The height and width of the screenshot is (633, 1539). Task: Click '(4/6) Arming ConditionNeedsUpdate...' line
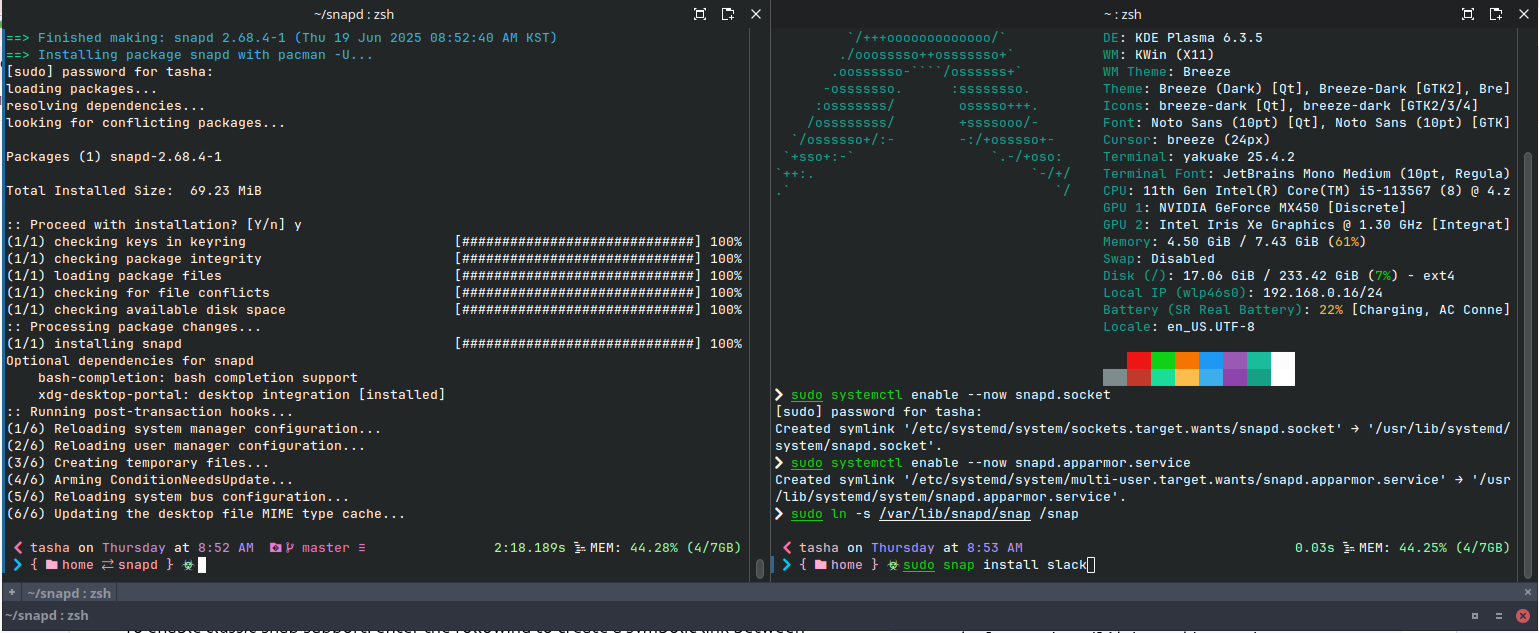point(150,480)
